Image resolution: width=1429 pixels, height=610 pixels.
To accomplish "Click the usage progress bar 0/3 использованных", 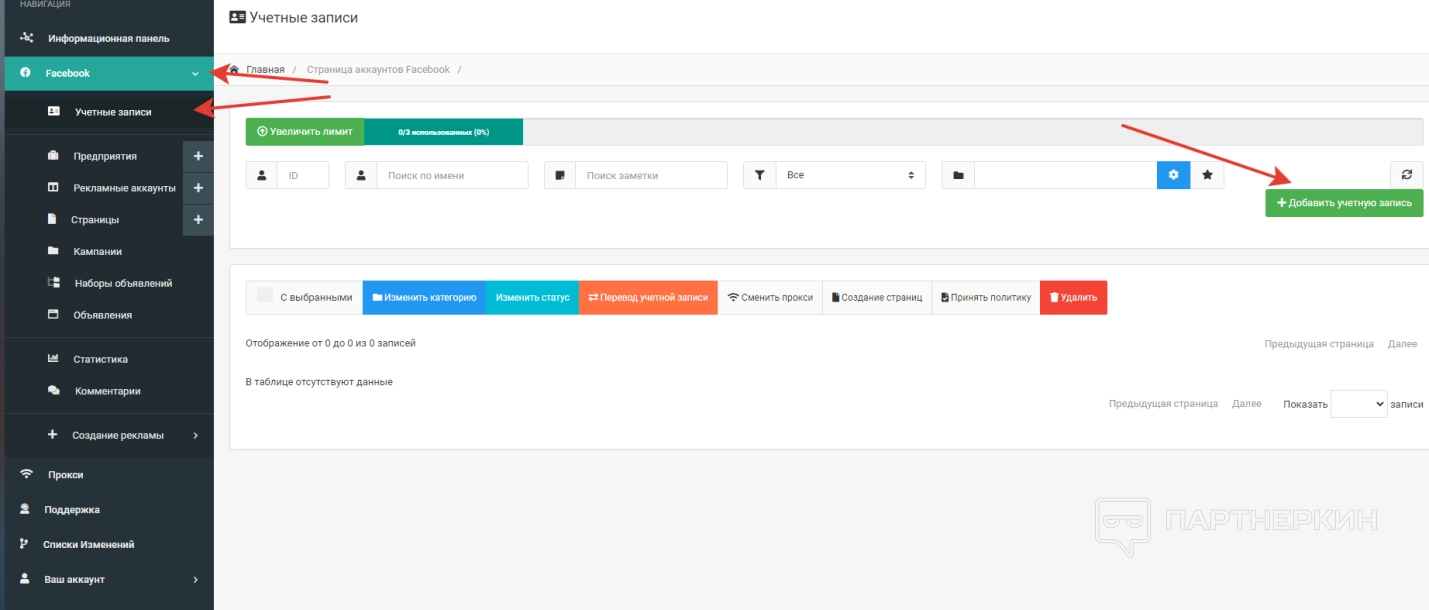I will pyautogui.click(x=443, y=131).
